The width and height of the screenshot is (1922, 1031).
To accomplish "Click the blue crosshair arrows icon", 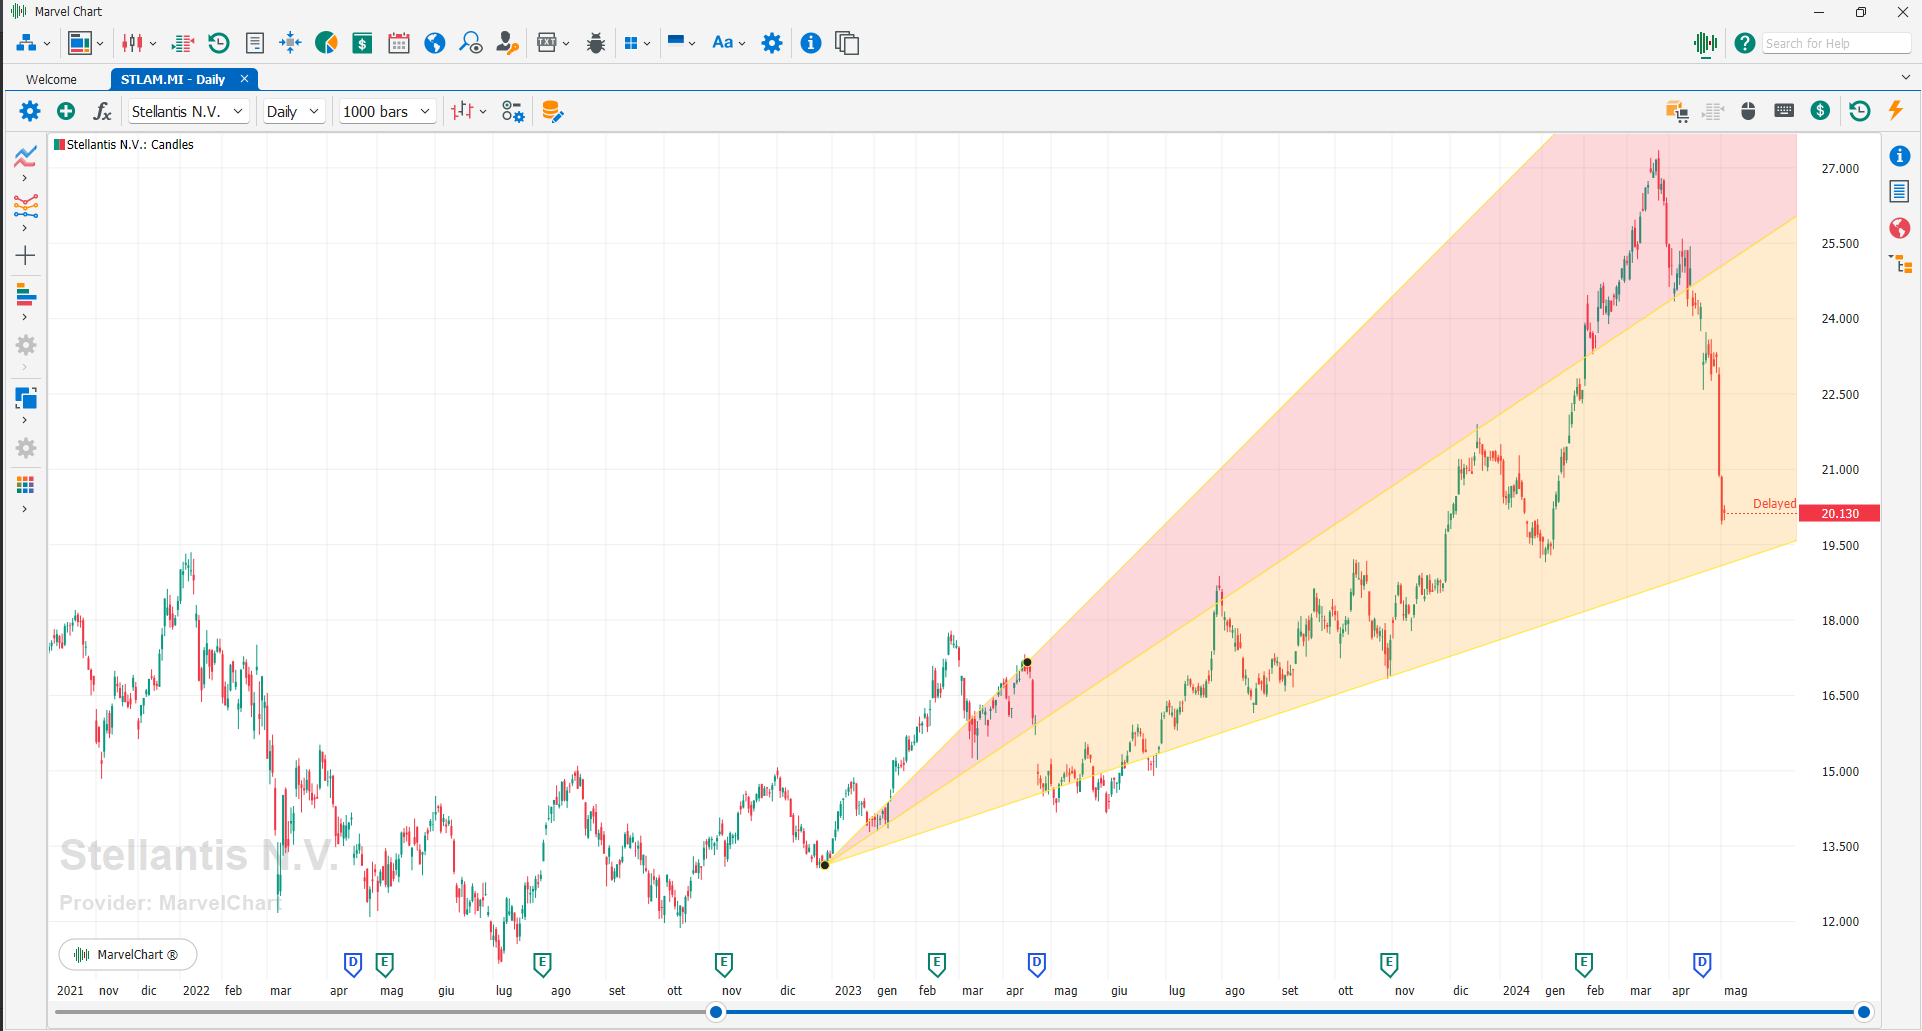I will pos(290,43).
